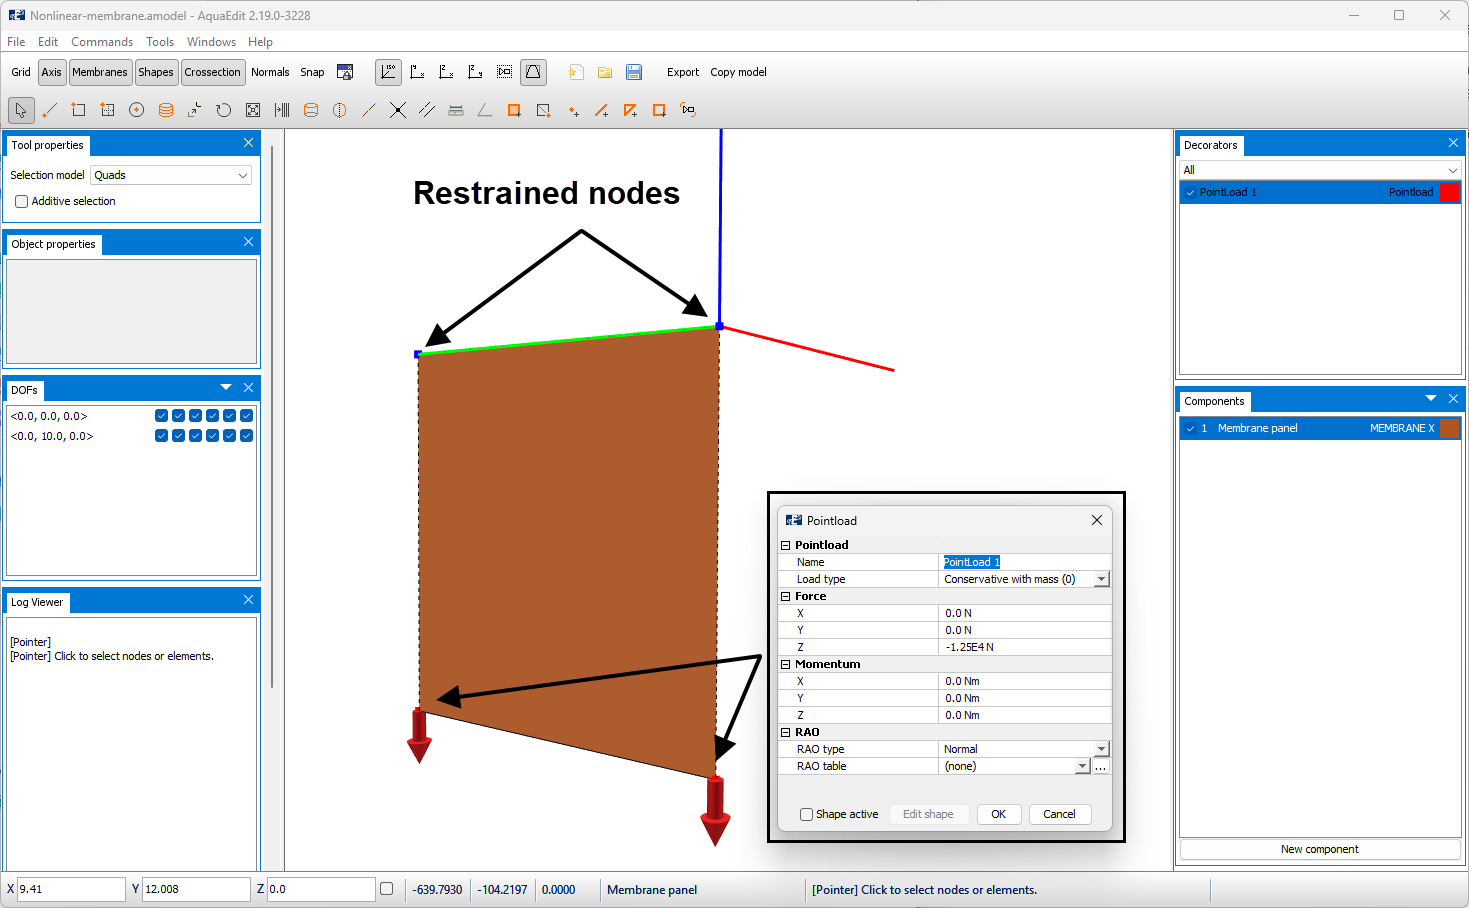Viewport: 1469px width, 908px height.
Task: Open the File menu
Action: [16, 42]
